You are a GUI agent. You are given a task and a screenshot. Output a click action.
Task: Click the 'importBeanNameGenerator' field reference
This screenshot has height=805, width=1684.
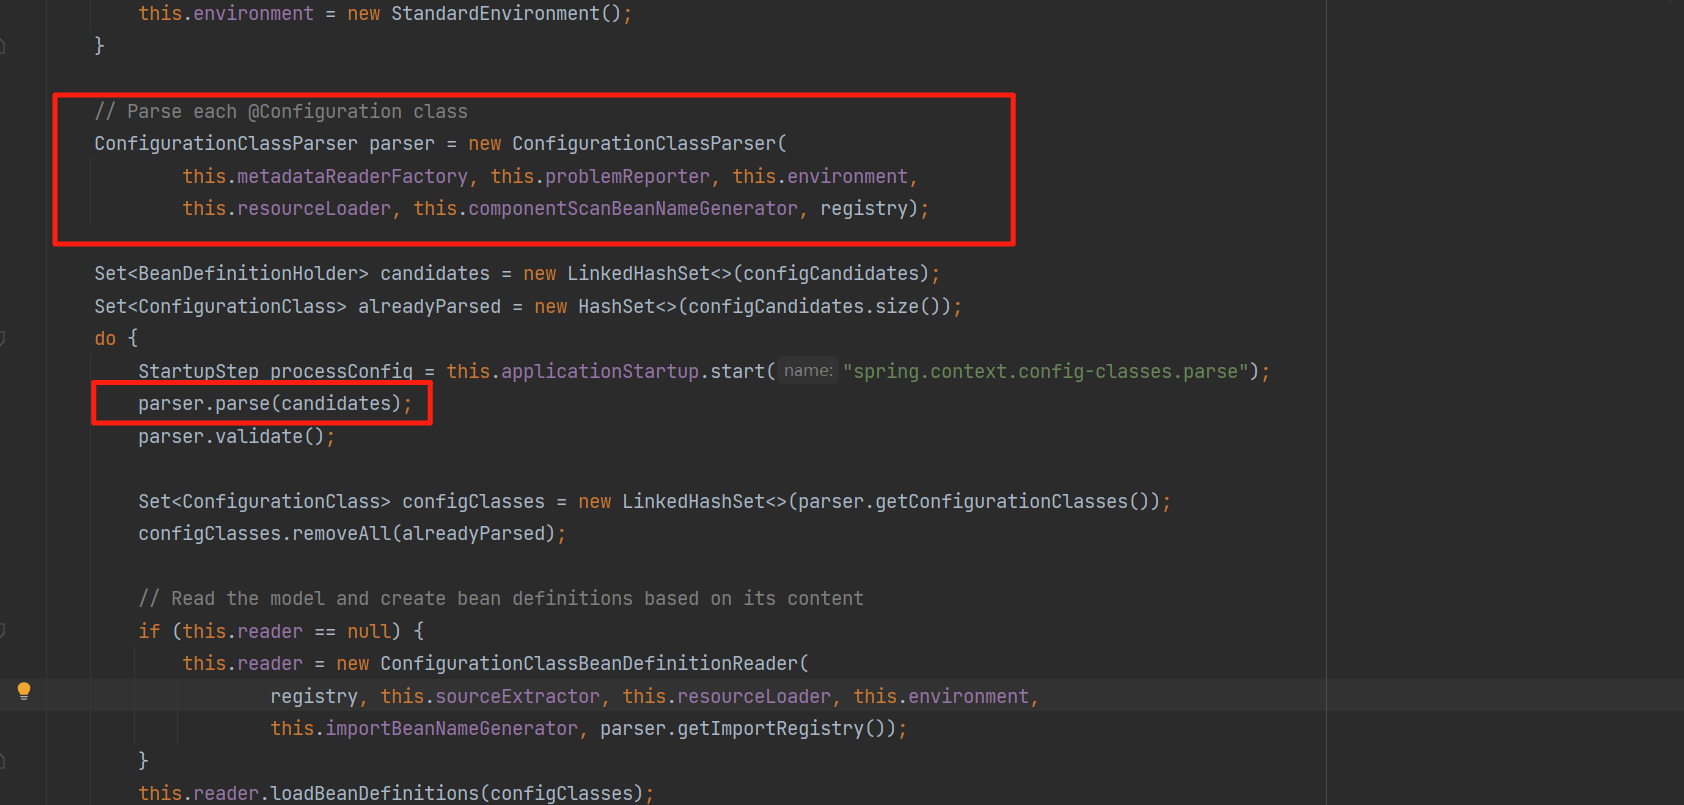451,729
